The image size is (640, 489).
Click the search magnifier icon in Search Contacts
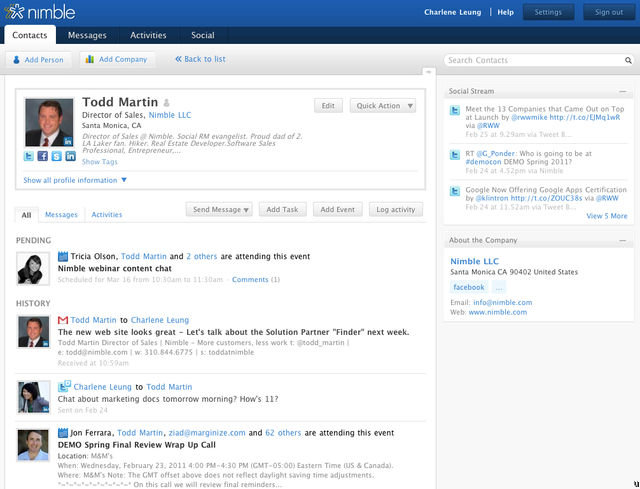pyautogui.click(x=628, y=60)
